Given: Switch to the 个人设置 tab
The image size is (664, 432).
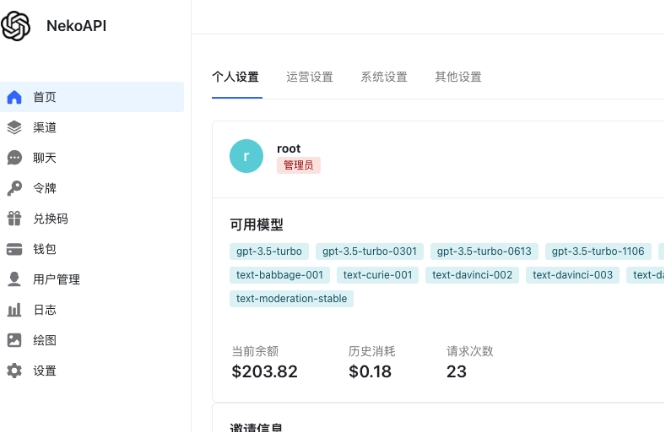Looking at the screenshot, I should 236,77.
